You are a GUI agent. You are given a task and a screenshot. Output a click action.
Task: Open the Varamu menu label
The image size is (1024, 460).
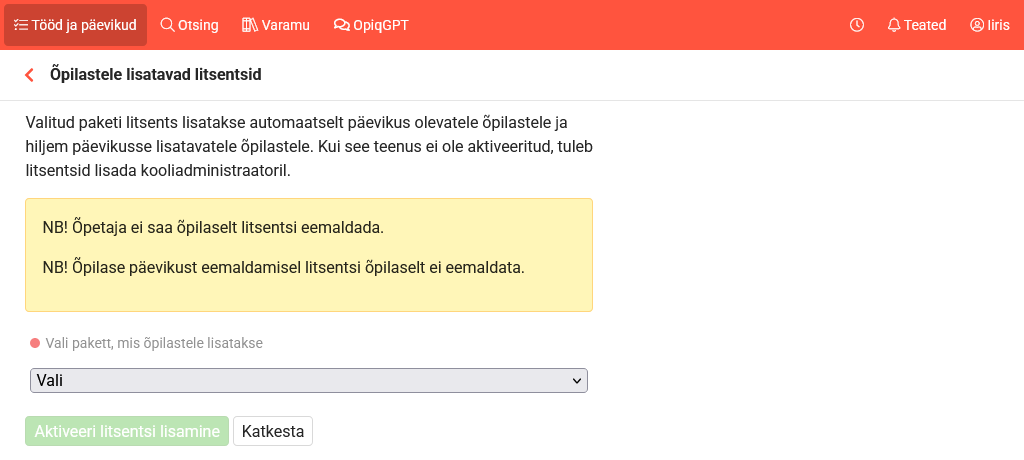286,25
